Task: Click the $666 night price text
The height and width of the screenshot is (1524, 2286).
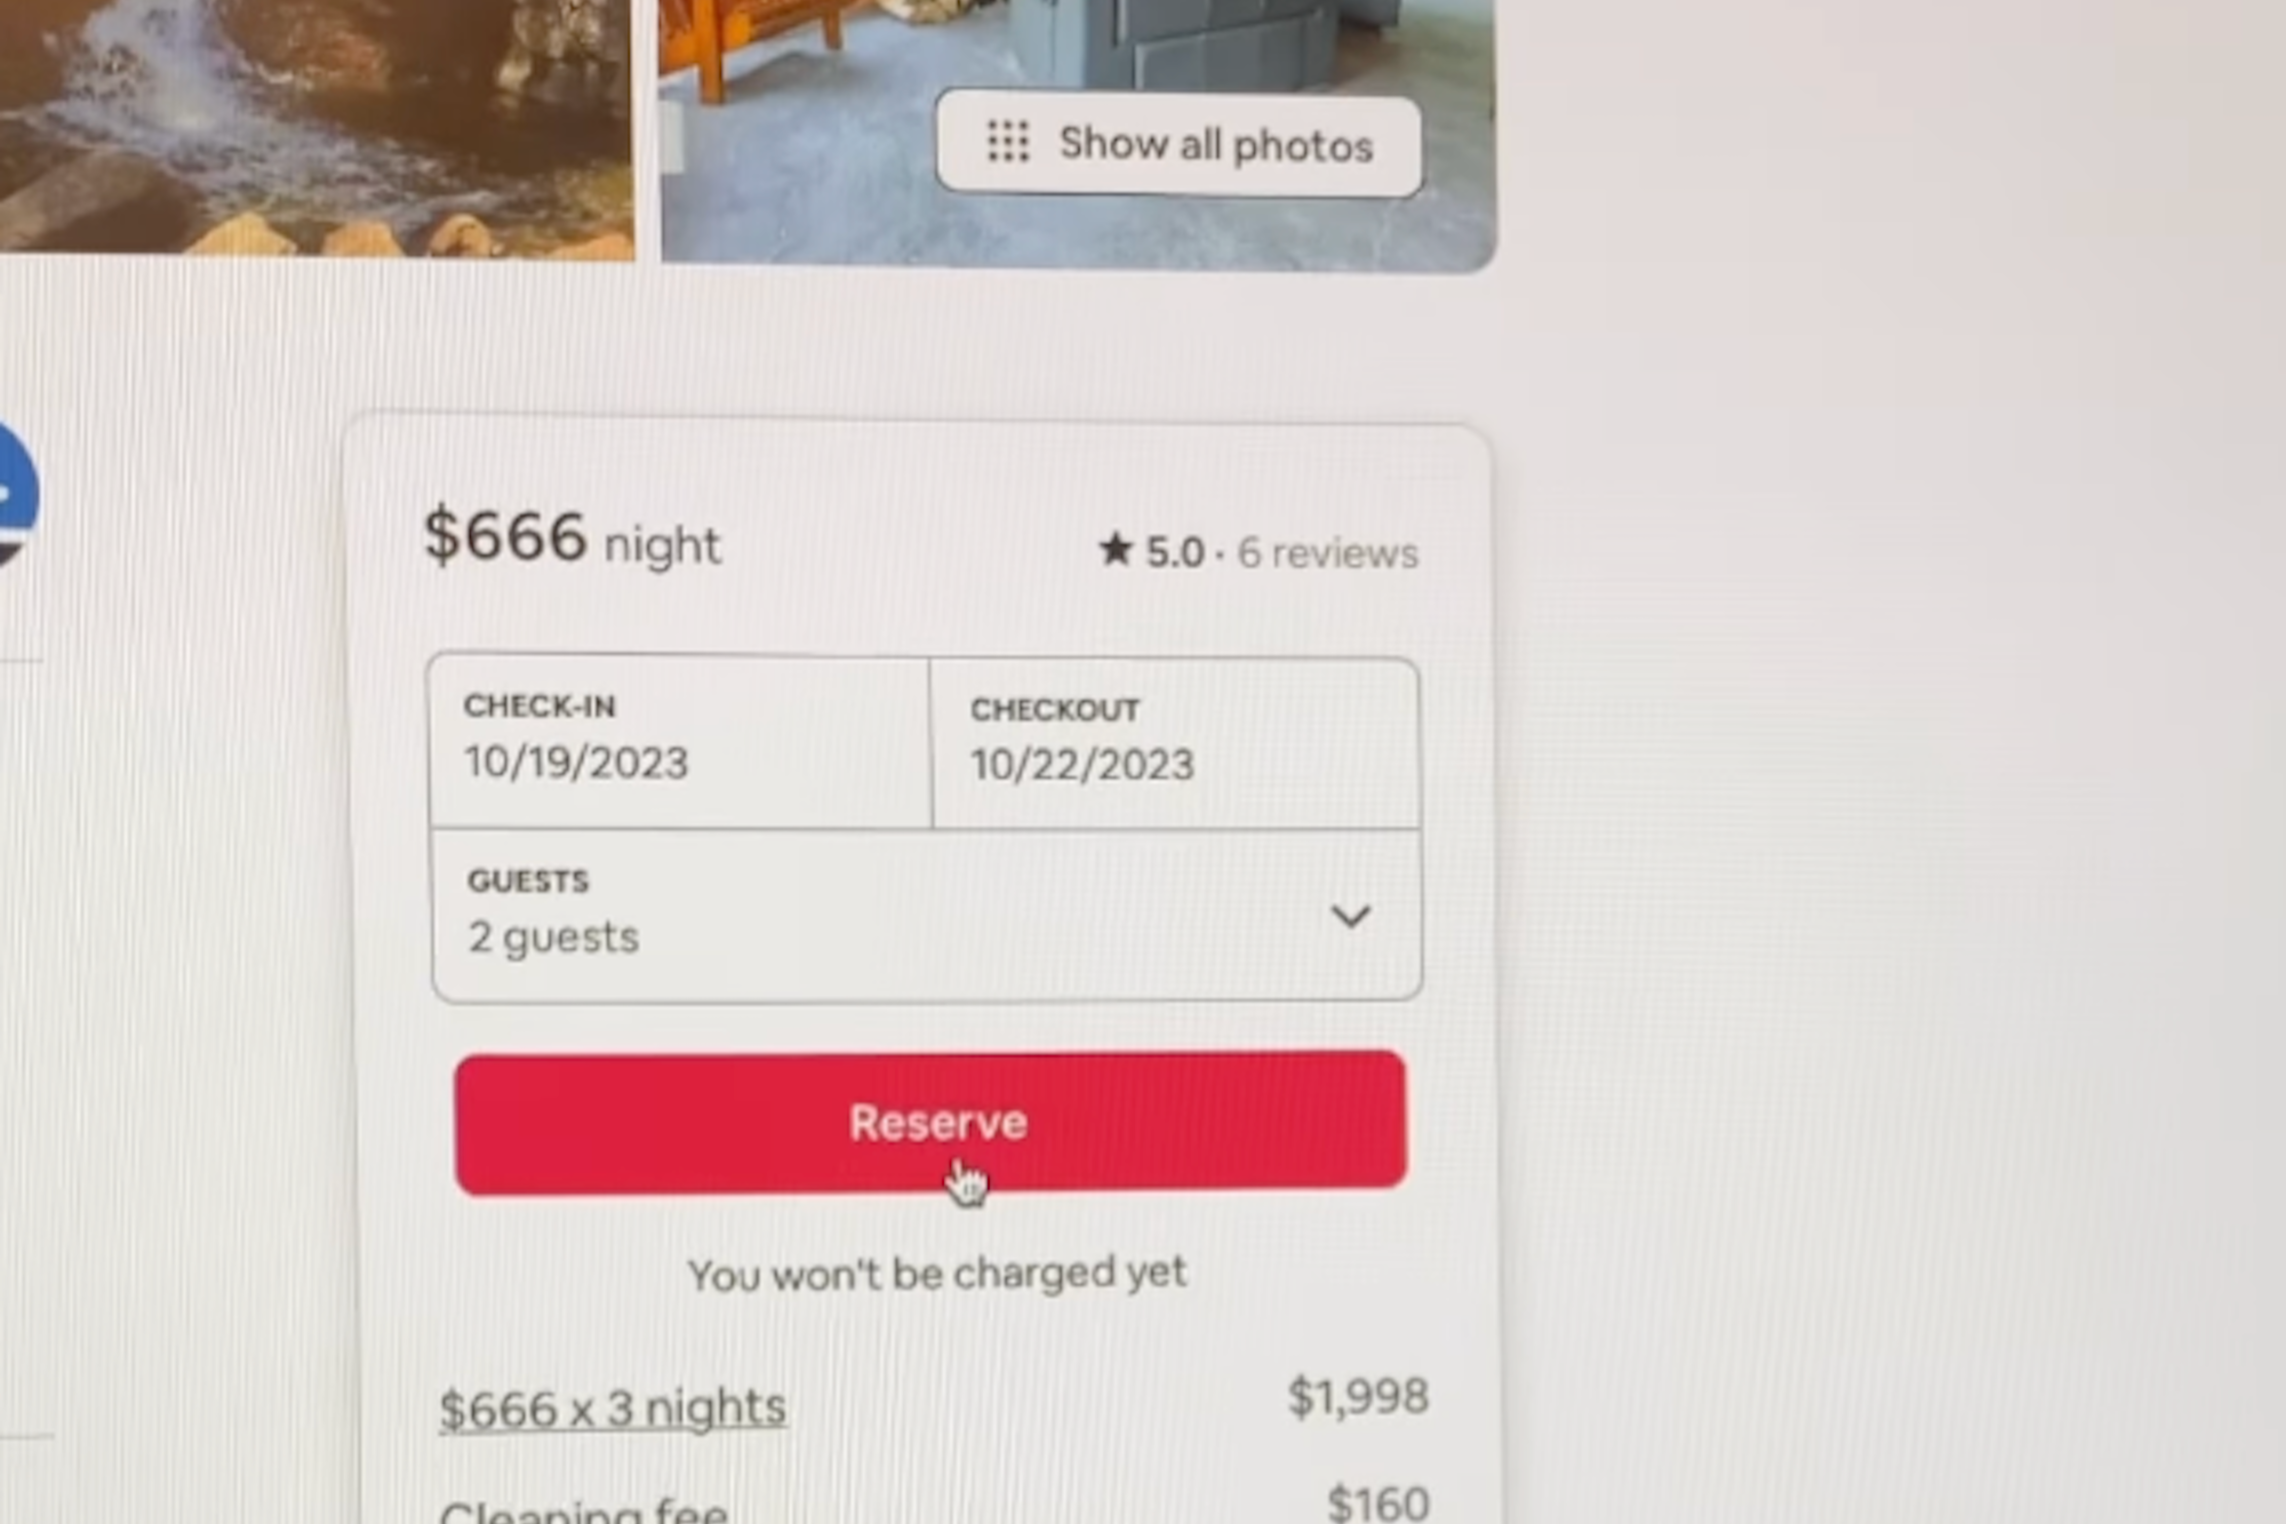Action: pyautogui.click(x=572, y=538)
